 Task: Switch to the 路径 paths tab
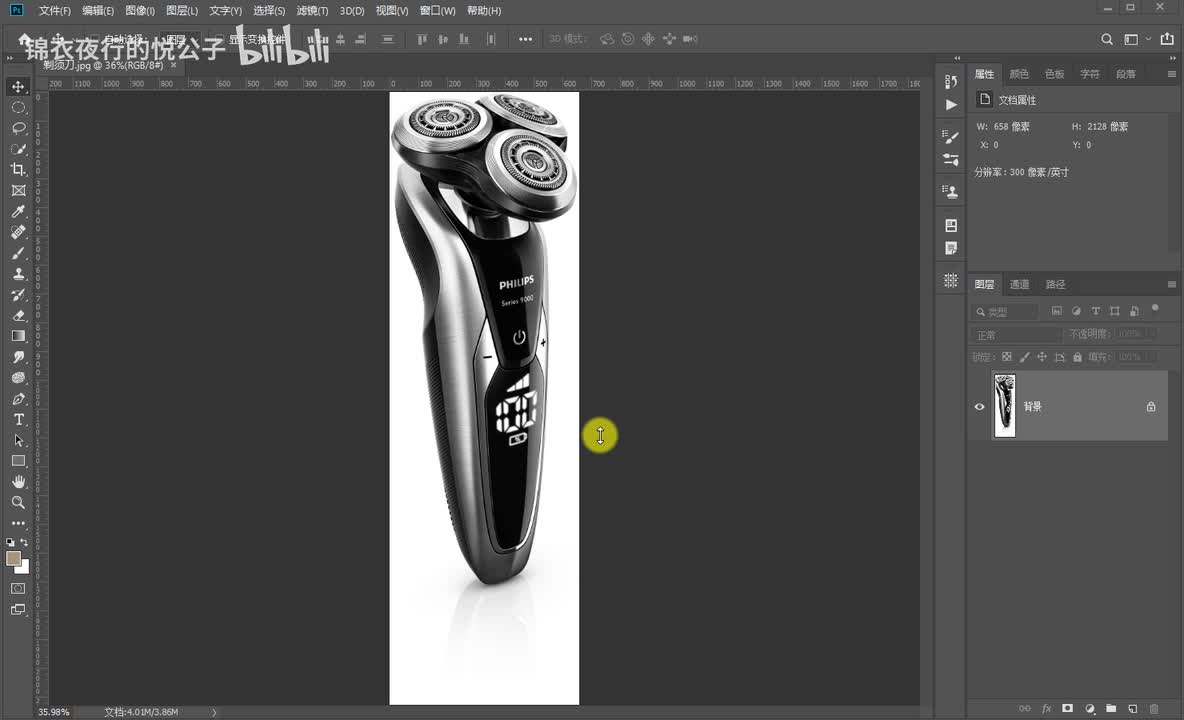tap(1056, 285)
